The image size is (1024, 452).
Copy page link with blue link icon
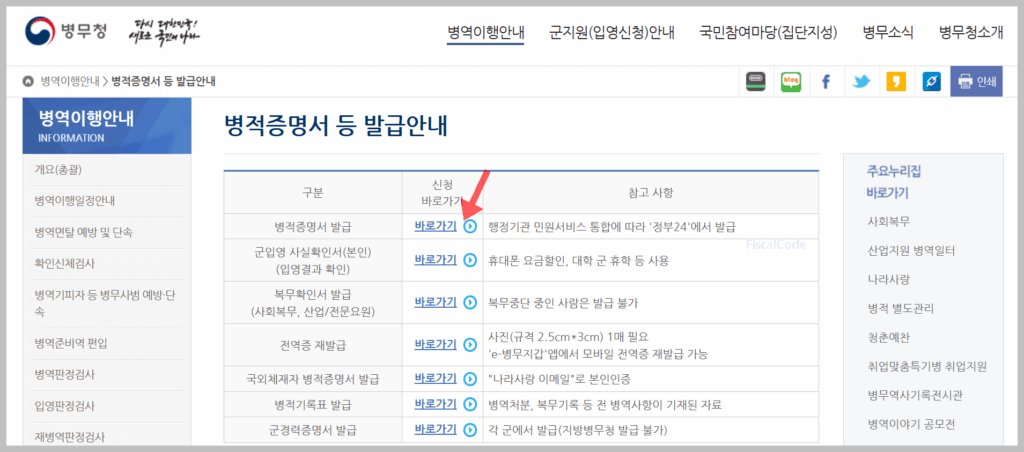pos(931,82)
